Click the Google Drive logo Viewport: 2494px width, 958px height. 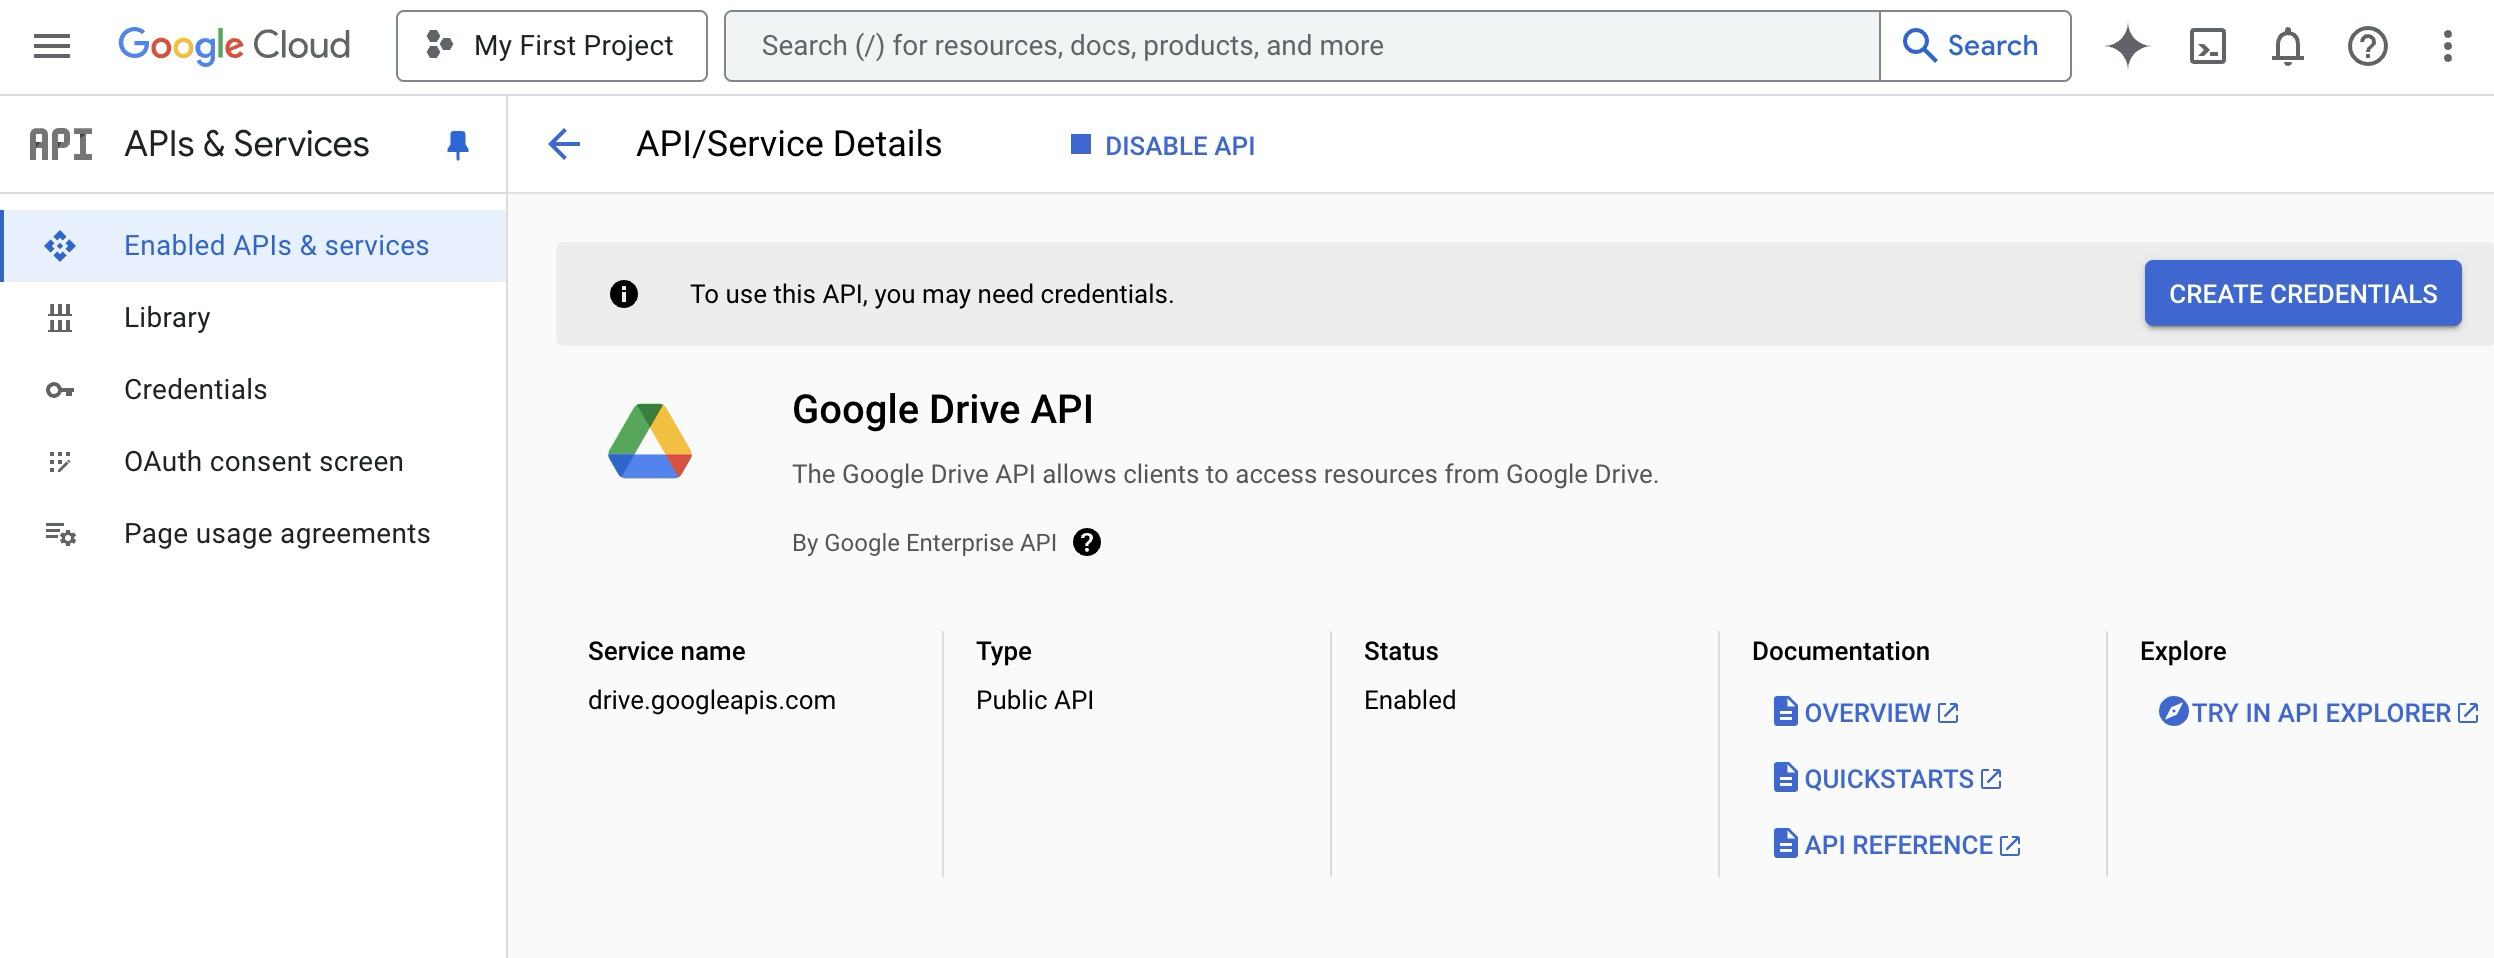pos(650,441)
